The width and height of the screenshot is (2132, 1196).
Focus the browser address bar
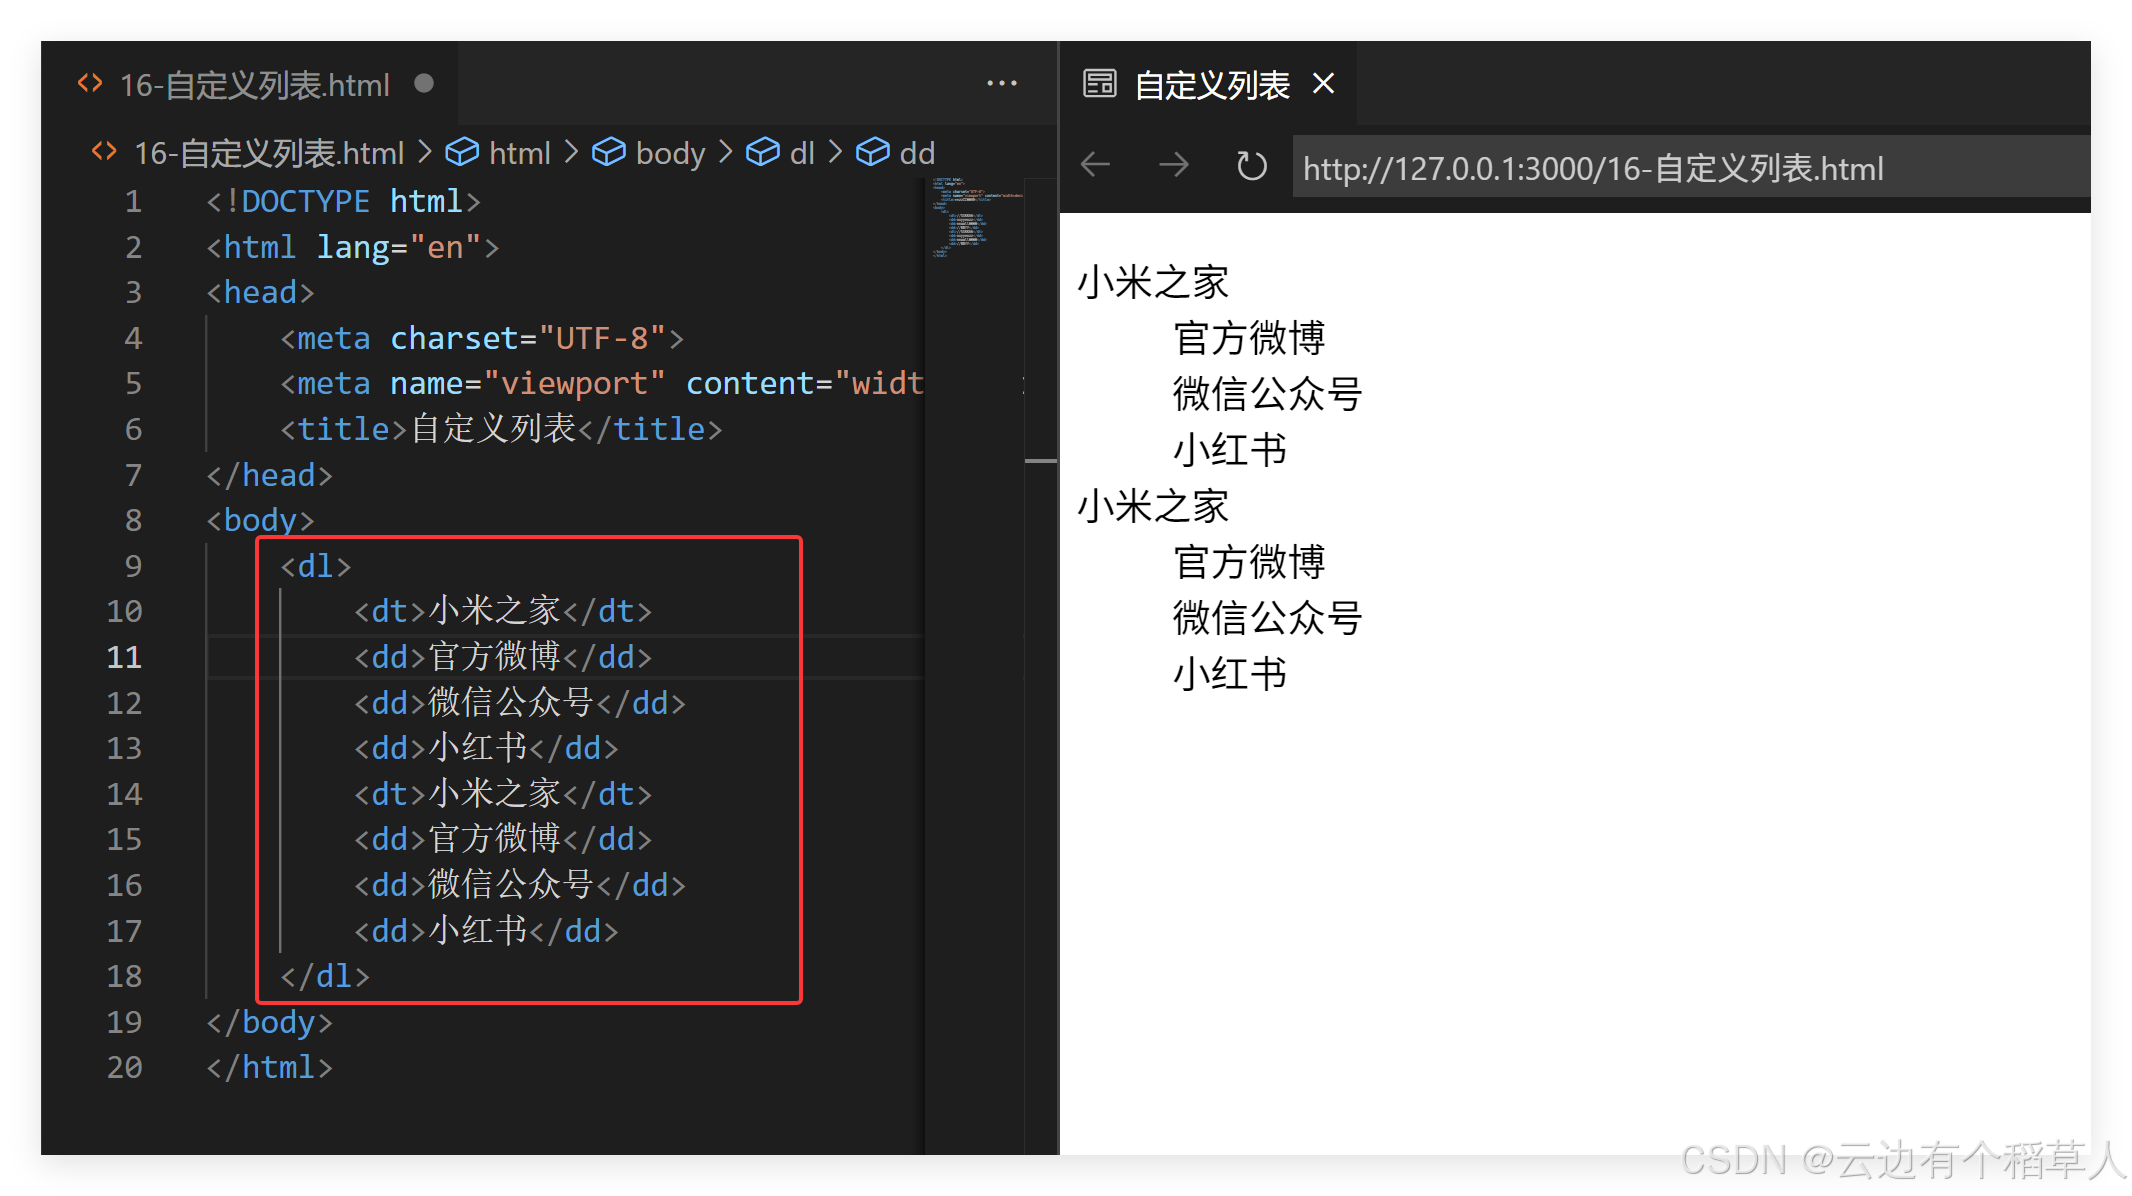pos(1590,168)
